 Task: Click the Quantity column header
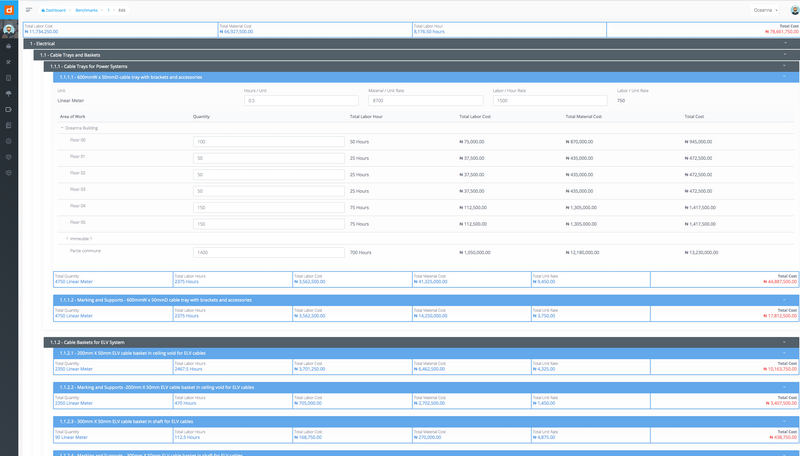tap(201, 117)
